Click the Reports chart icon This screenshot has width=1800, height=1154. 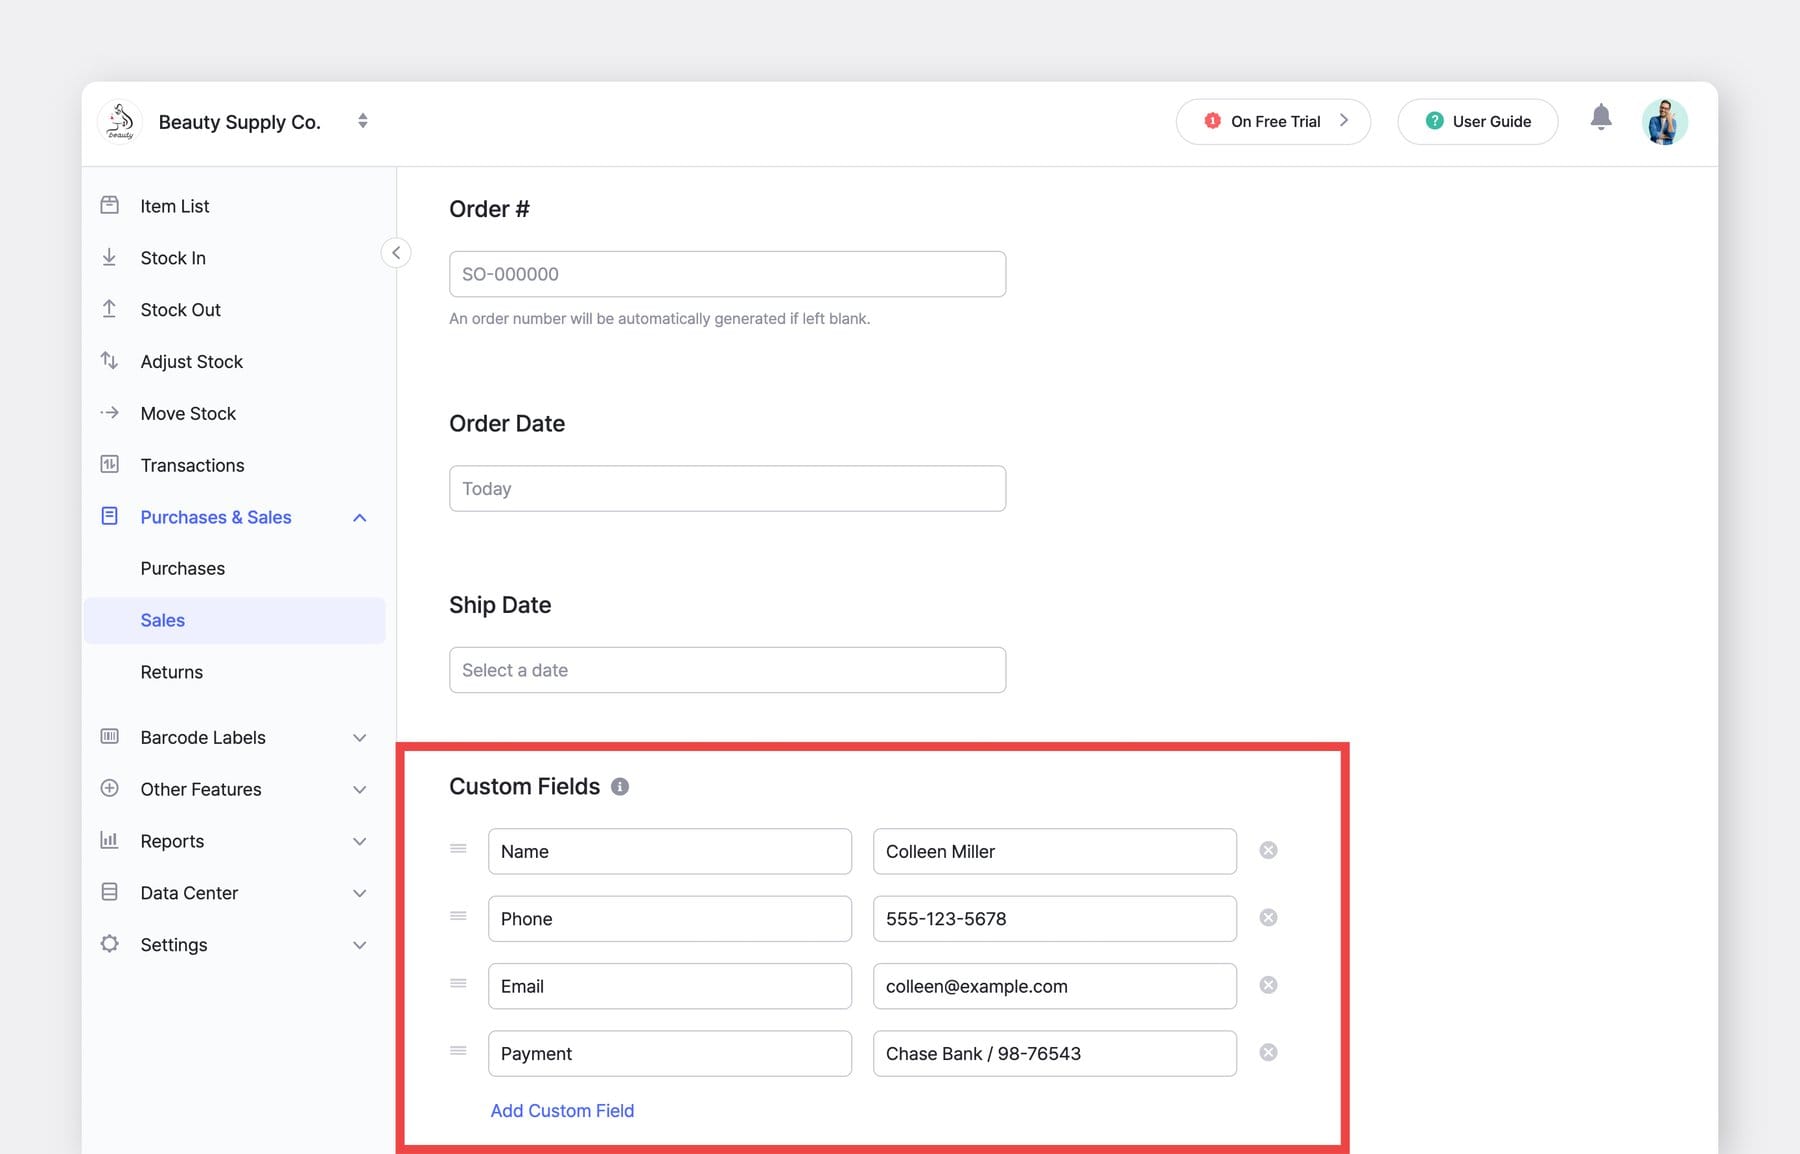[110, 841]
